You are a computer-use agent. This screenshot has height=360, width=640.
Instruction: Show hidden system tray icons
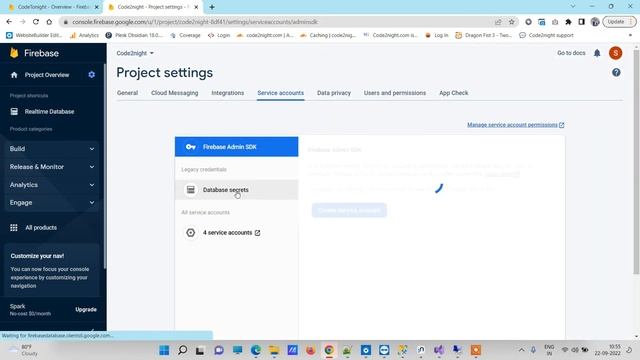521,350
